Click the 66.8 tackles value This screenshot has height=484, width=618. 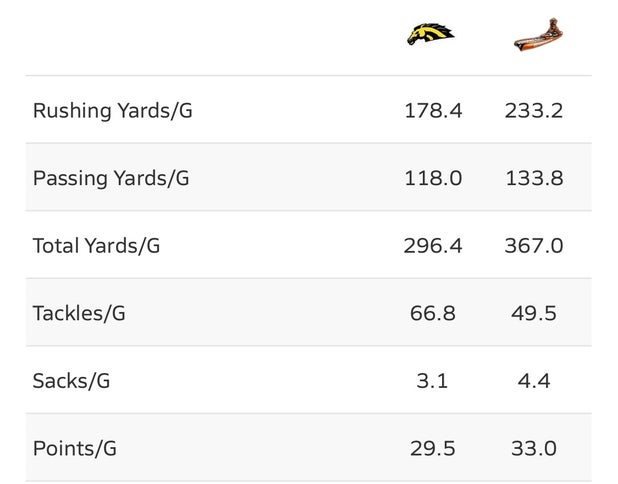tap(433, 313)
